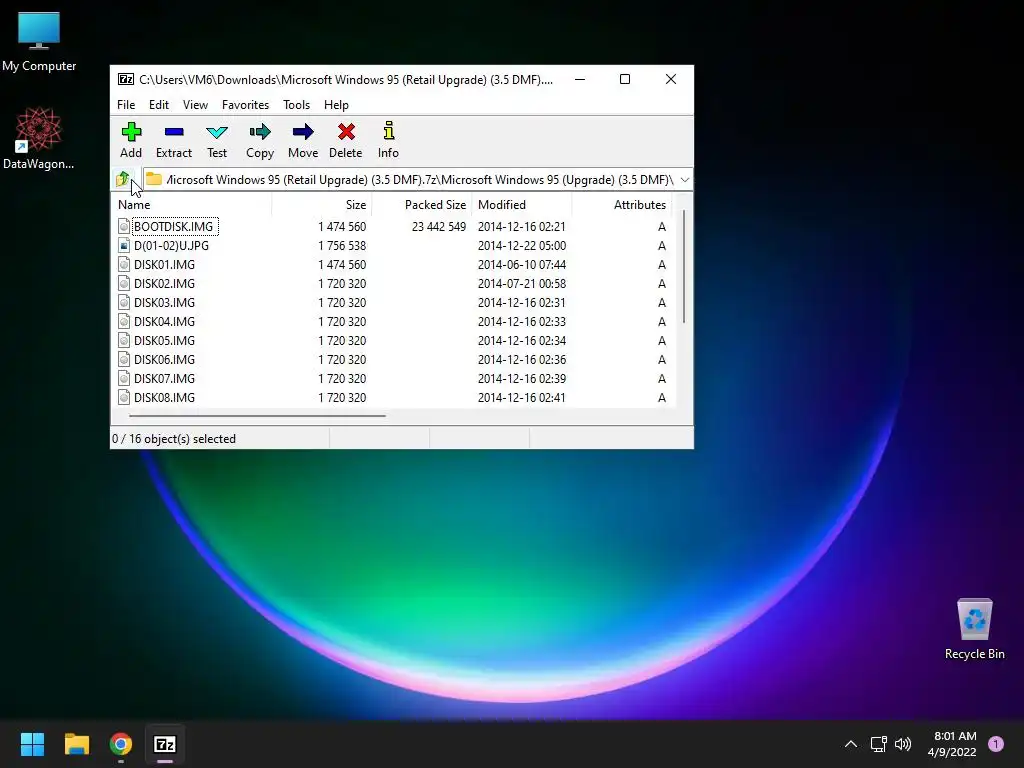This screenshot has height=768, width=1024.
Task: Show hidden system tray icons
Action: click(x=851, y=744)
